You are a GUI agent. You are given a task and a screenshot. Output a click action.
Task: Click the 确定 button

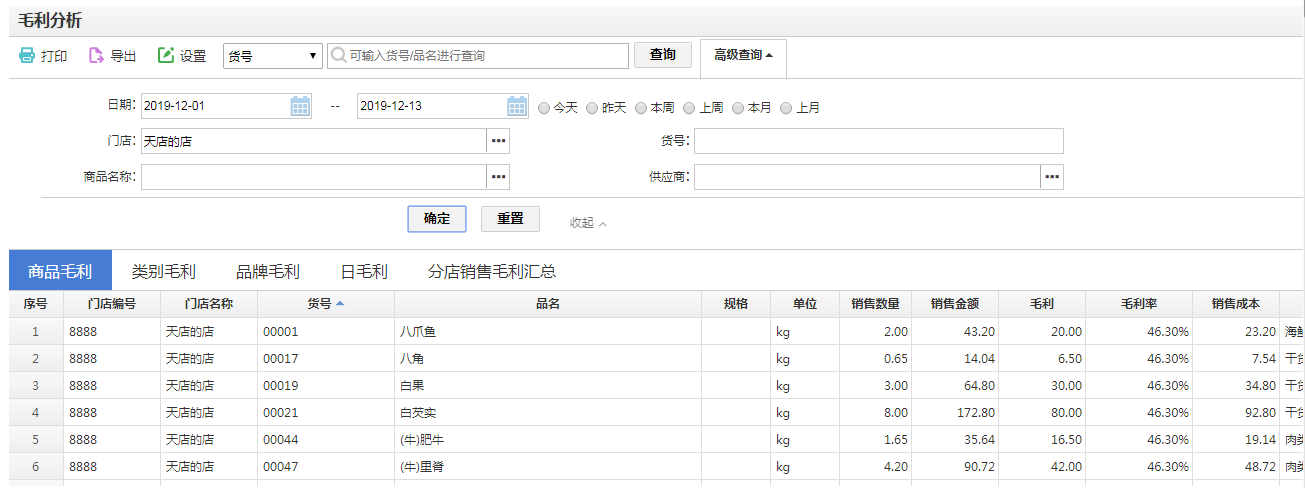tap(437, 219)
